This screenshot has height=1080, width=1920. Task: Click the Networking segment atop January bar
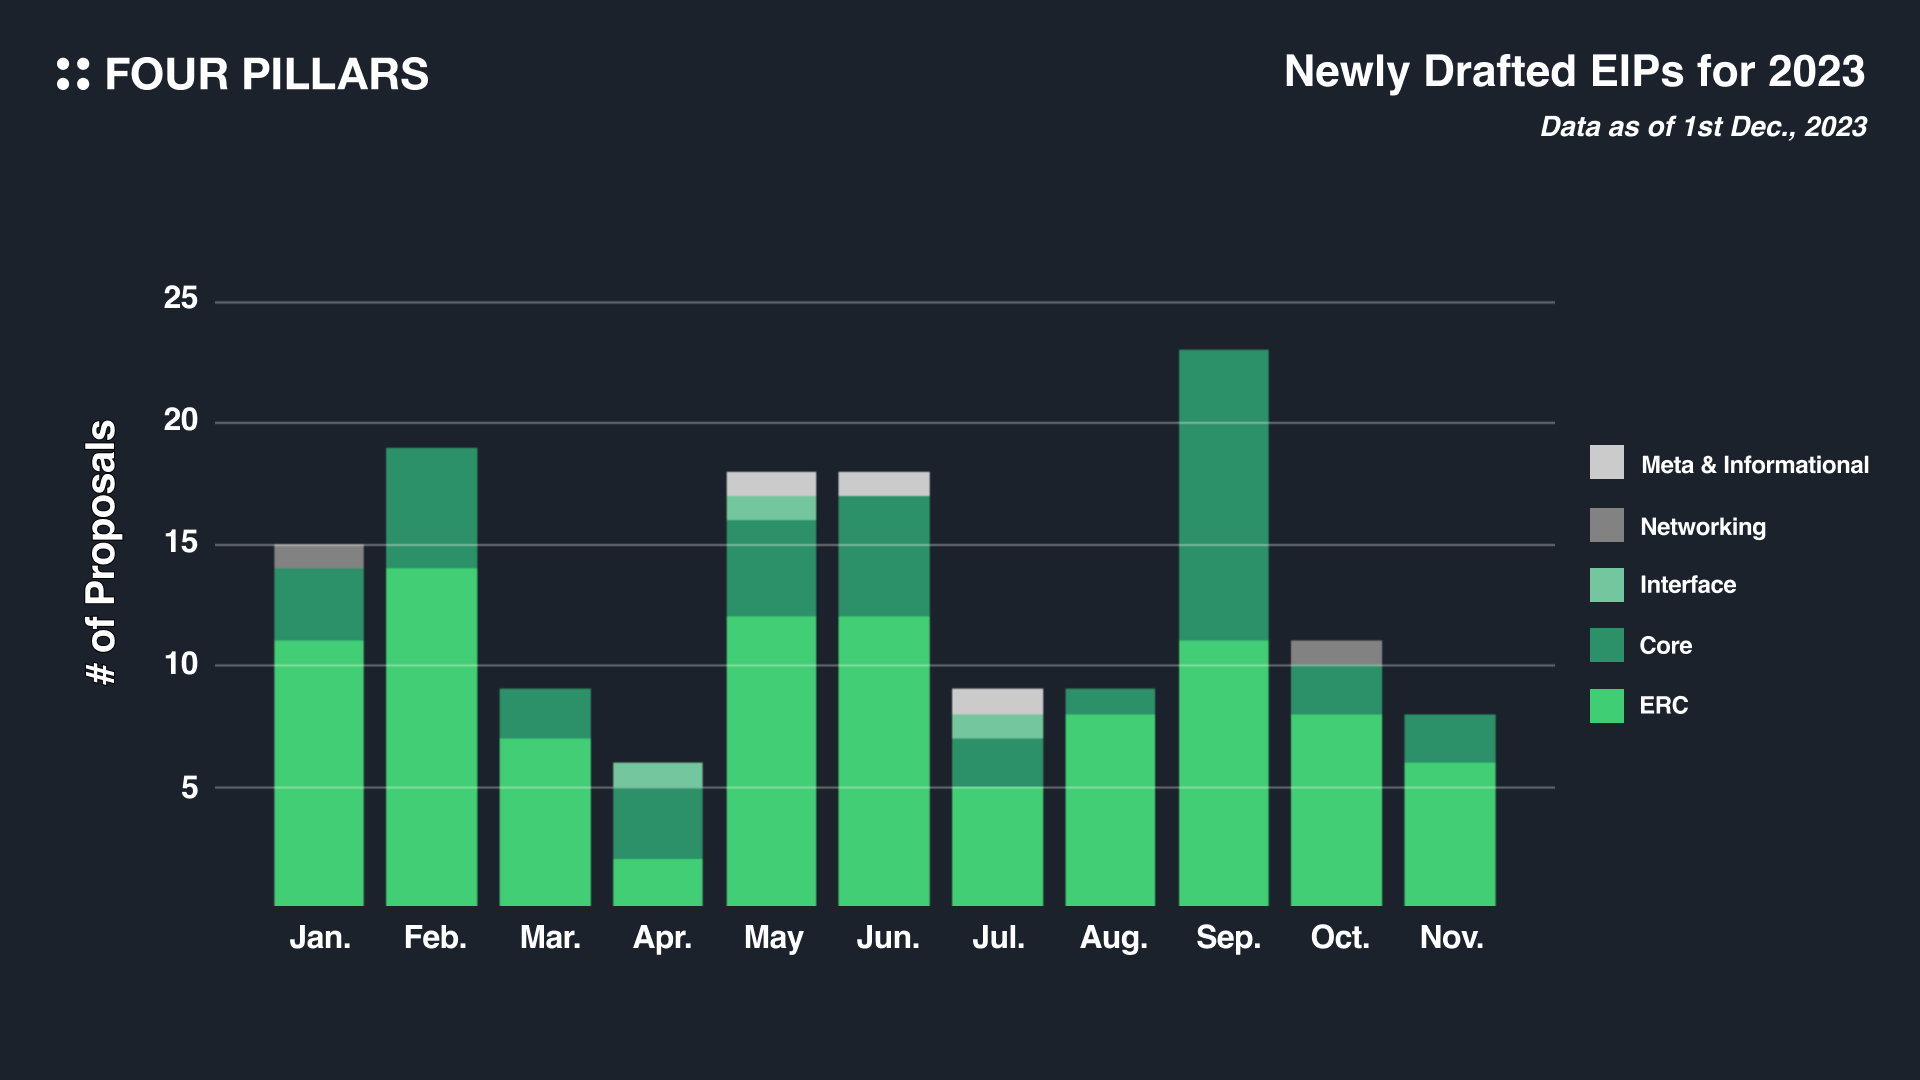(319, 556)
